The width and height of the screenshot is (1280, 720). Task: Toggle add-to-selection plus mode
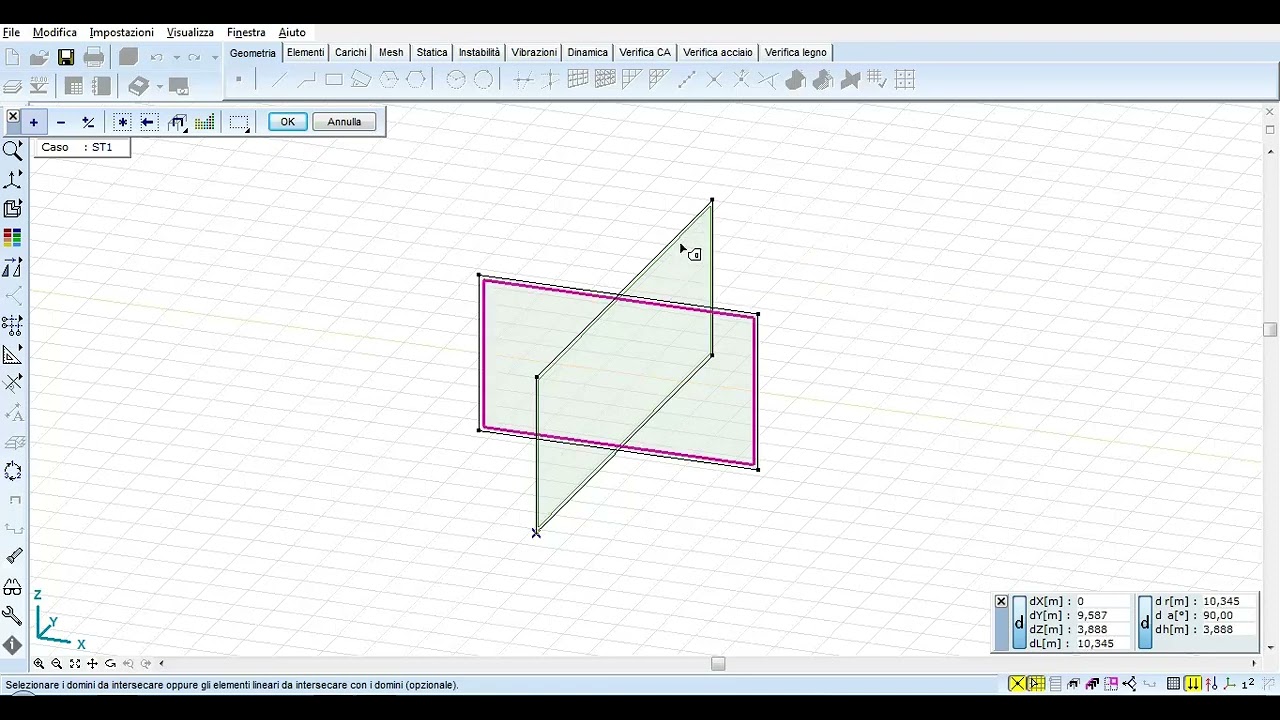33,122
